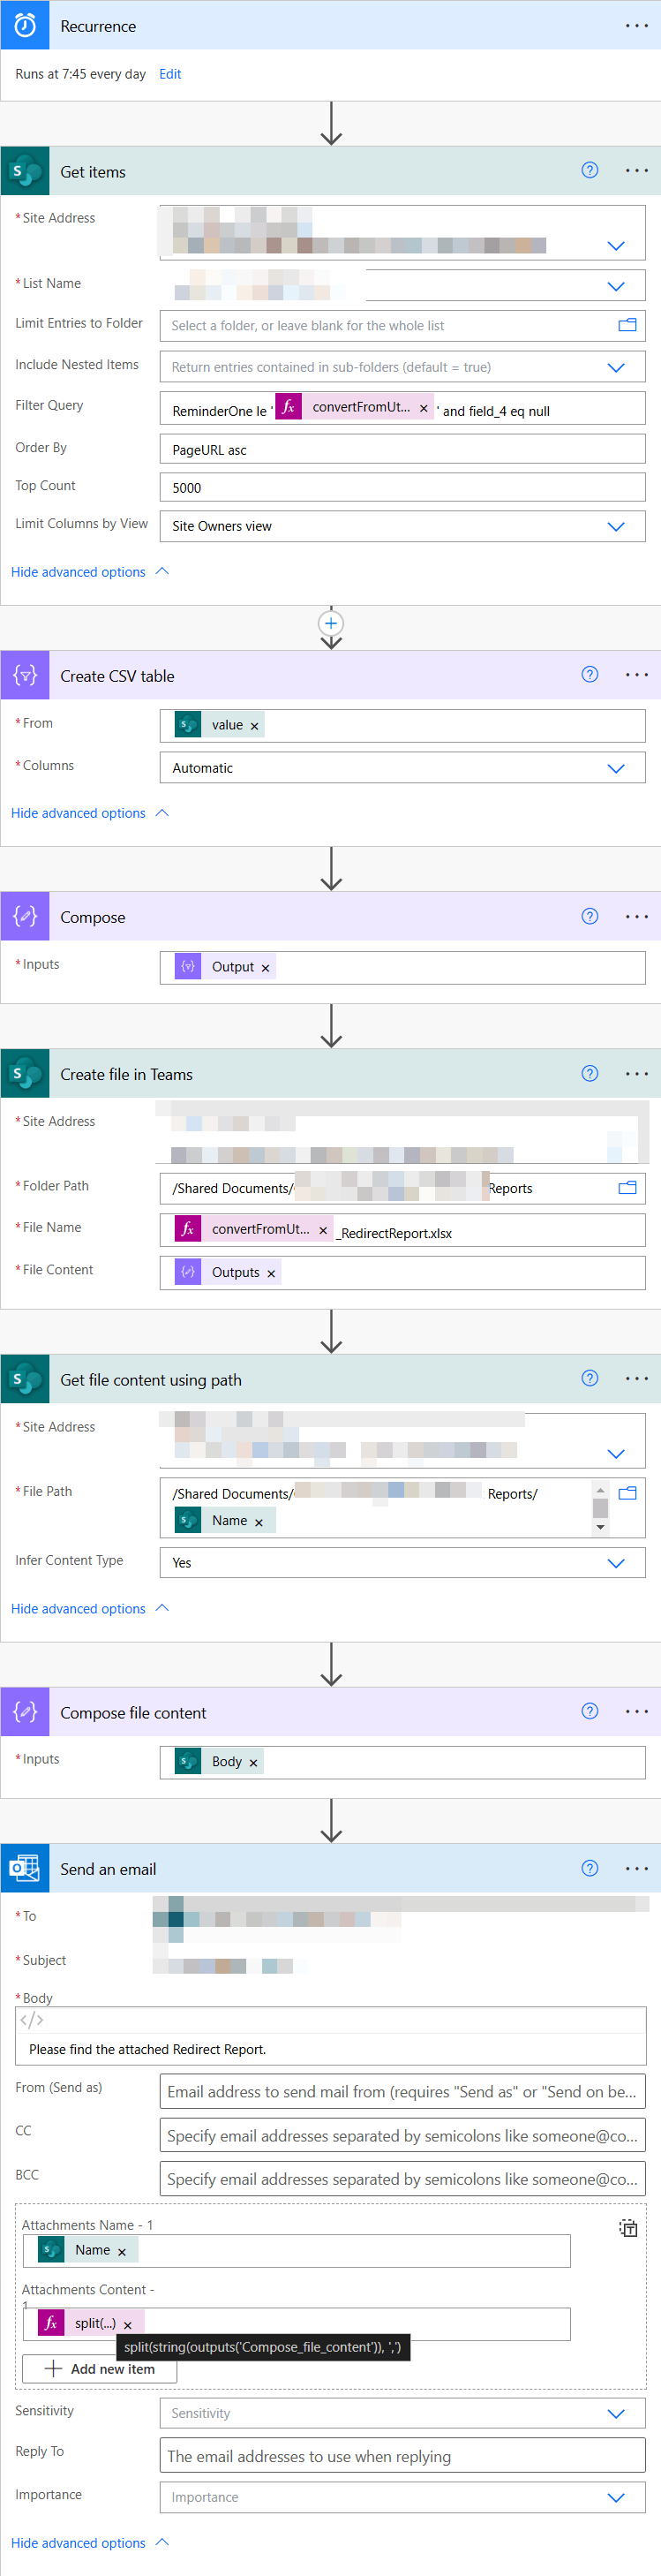The width and height of the screenshot is (661, 2576).
Task: Click the CC email field
Action: coord(402,2135)
